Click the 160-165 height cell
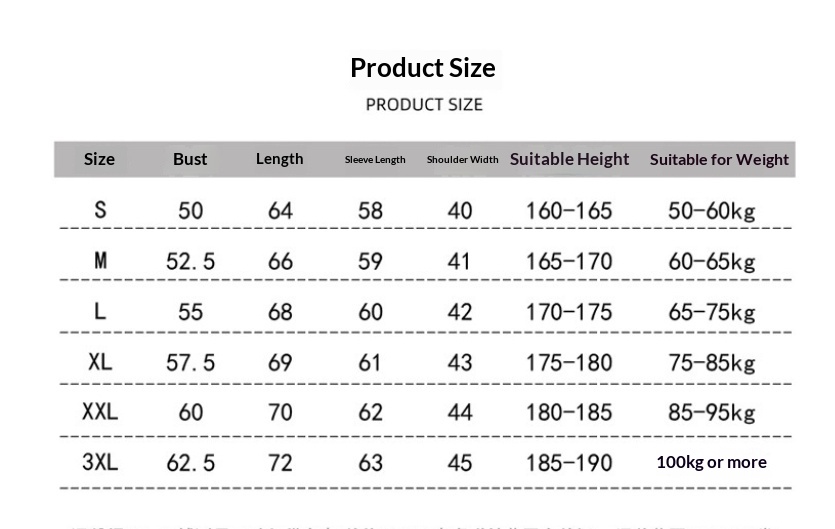835x529 pixels. pyautogui.click(x=569, y=211)
